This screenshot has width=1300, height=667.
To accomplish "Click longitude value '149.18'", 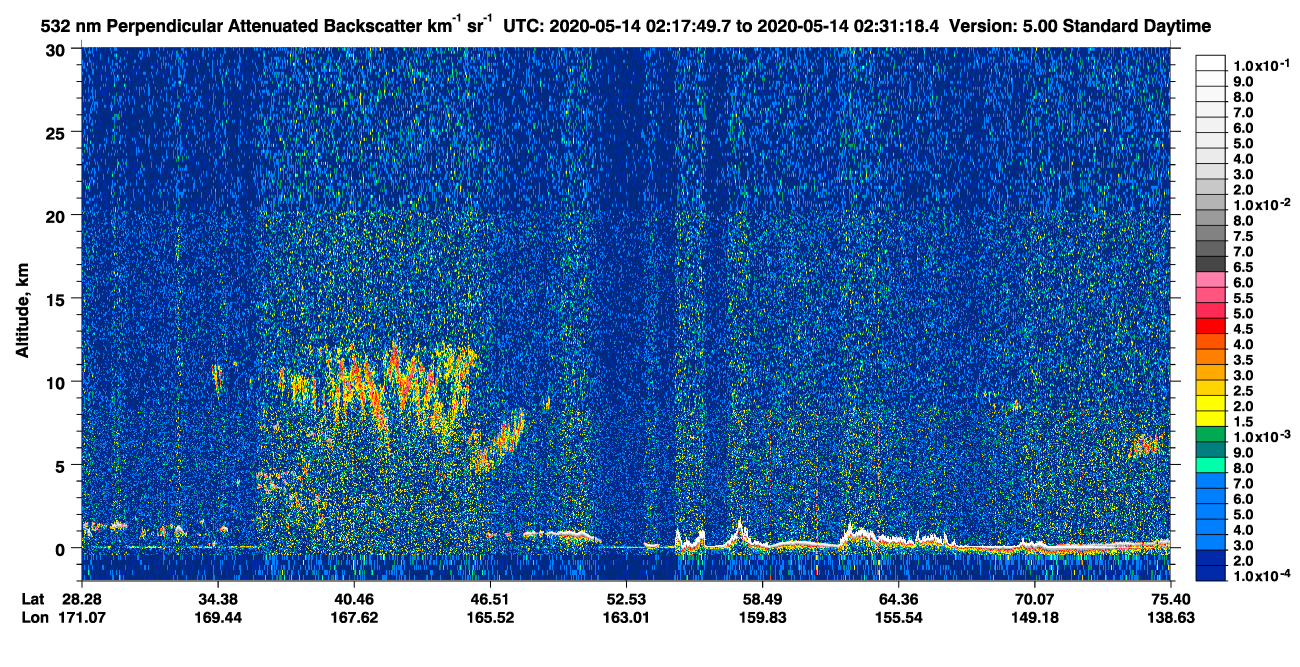I will tap(1034, 617).
